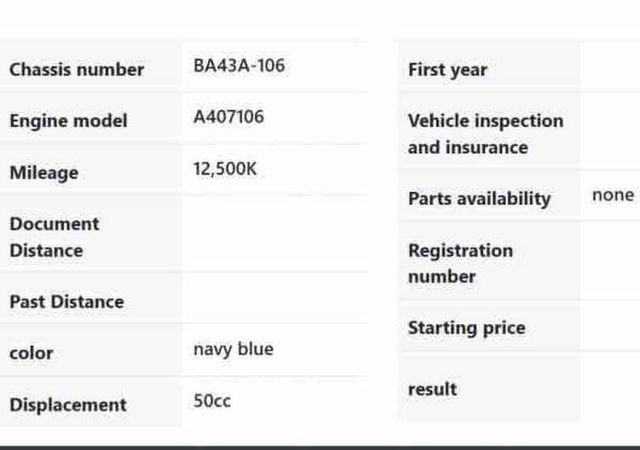Select the 12,500K mileage value

pyautogui.click(x=225, y=169)
